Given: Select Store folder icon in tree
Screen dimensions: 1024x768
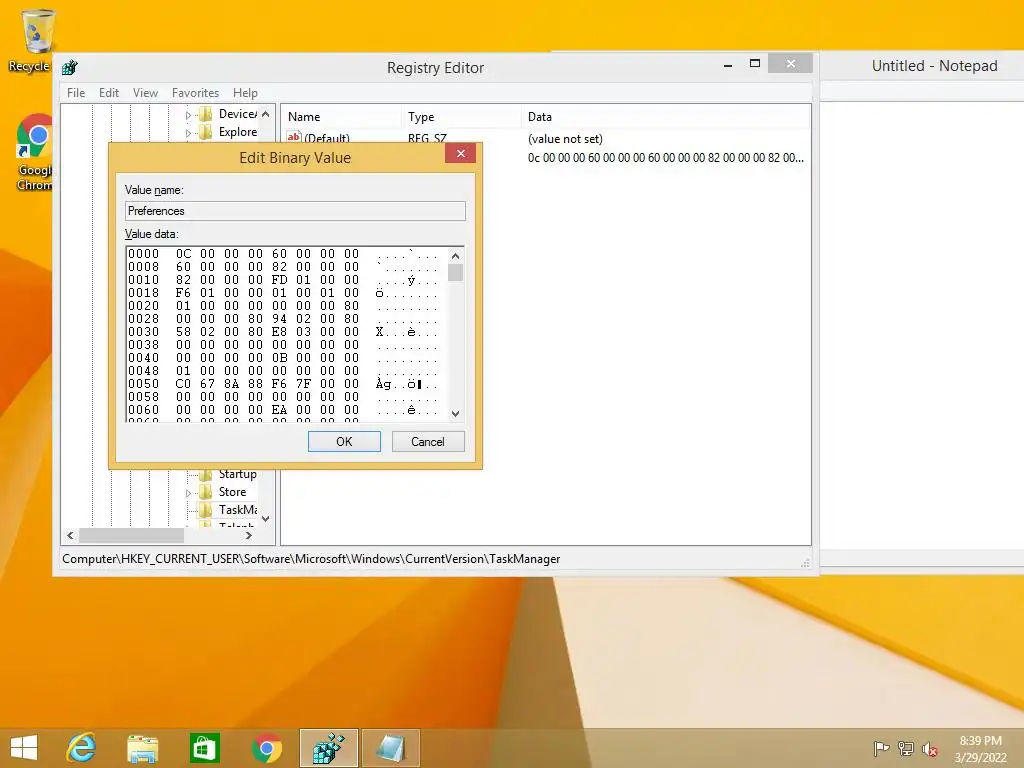Looking at the screenshot, I should (x=206, y=492).
